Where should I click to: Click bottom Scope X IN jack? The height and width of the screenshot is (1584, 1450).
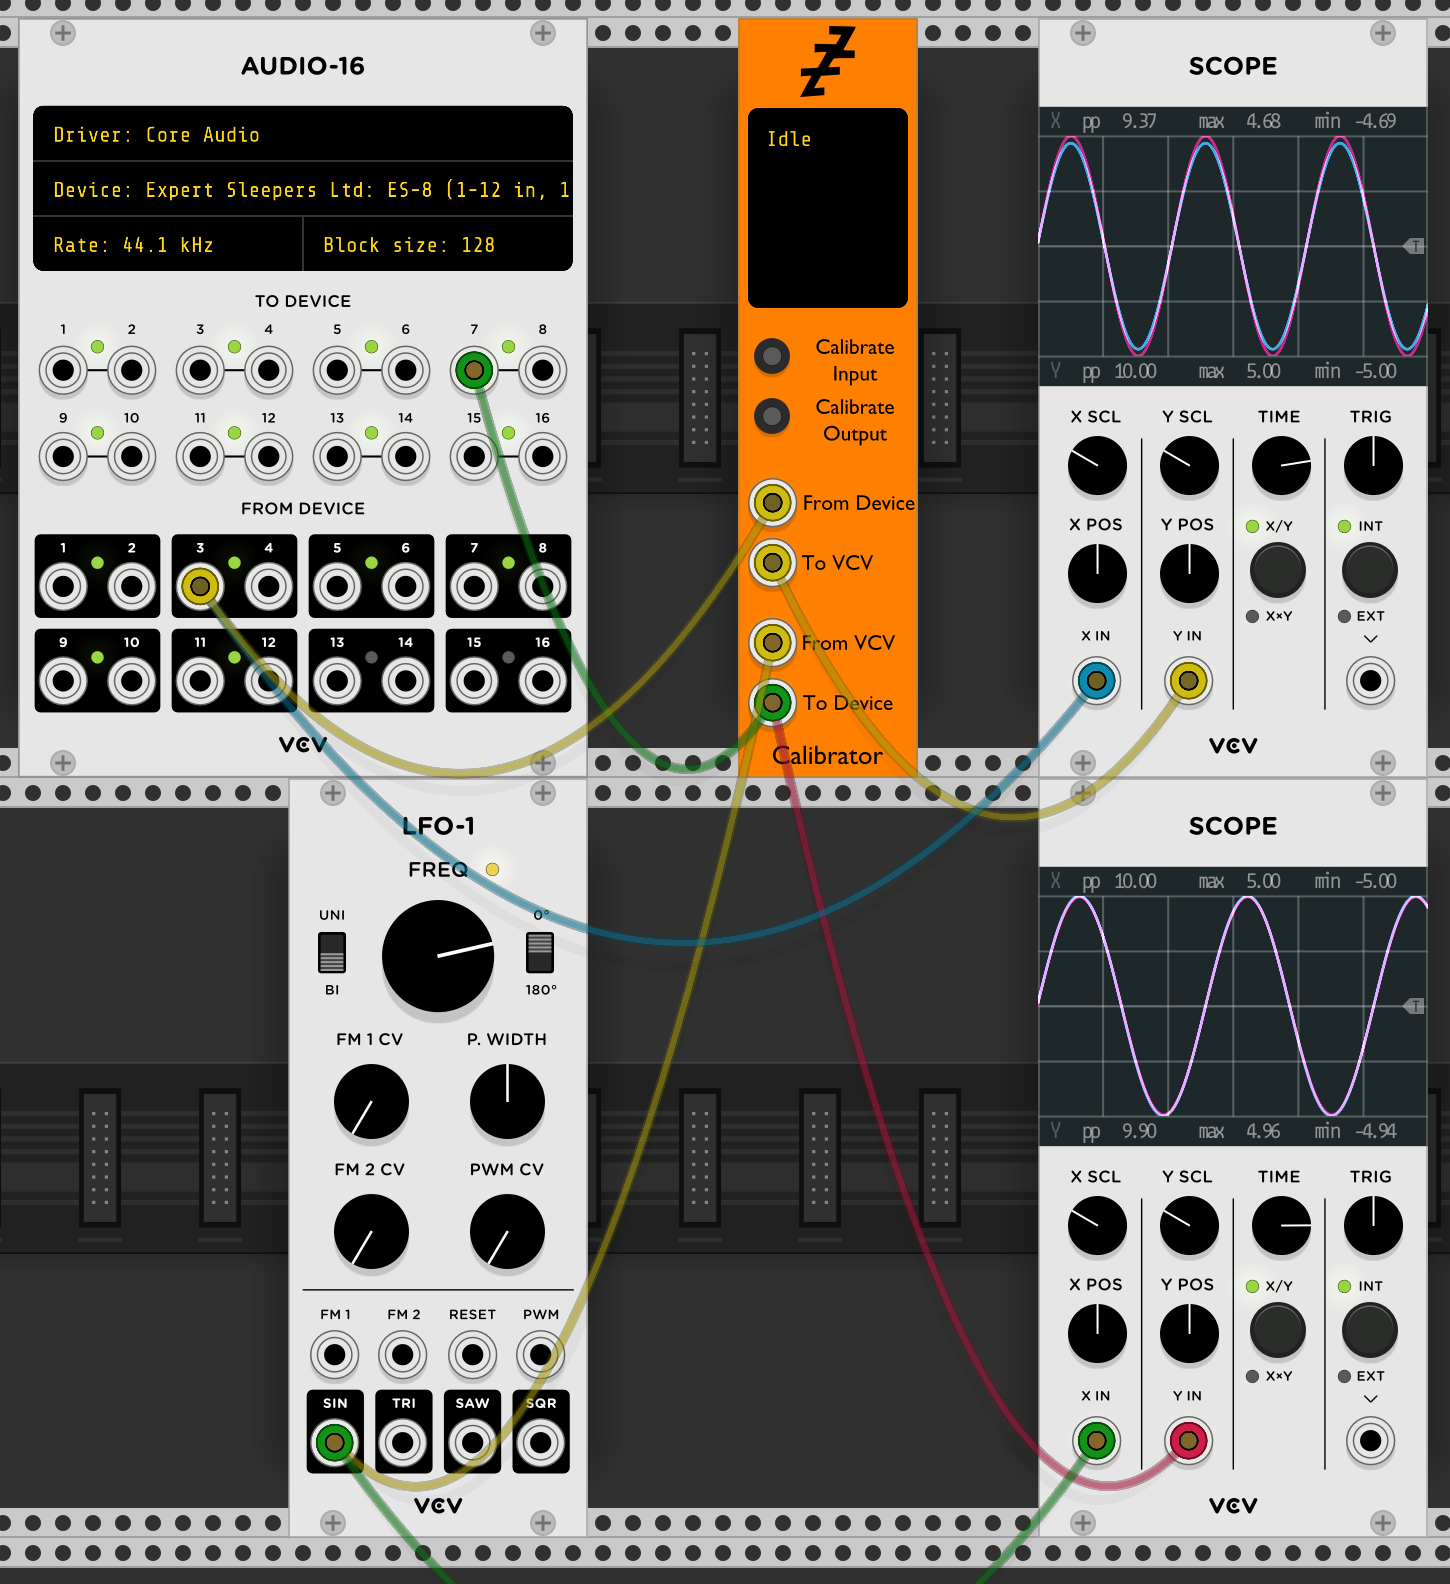(x=1097, y=1442)
